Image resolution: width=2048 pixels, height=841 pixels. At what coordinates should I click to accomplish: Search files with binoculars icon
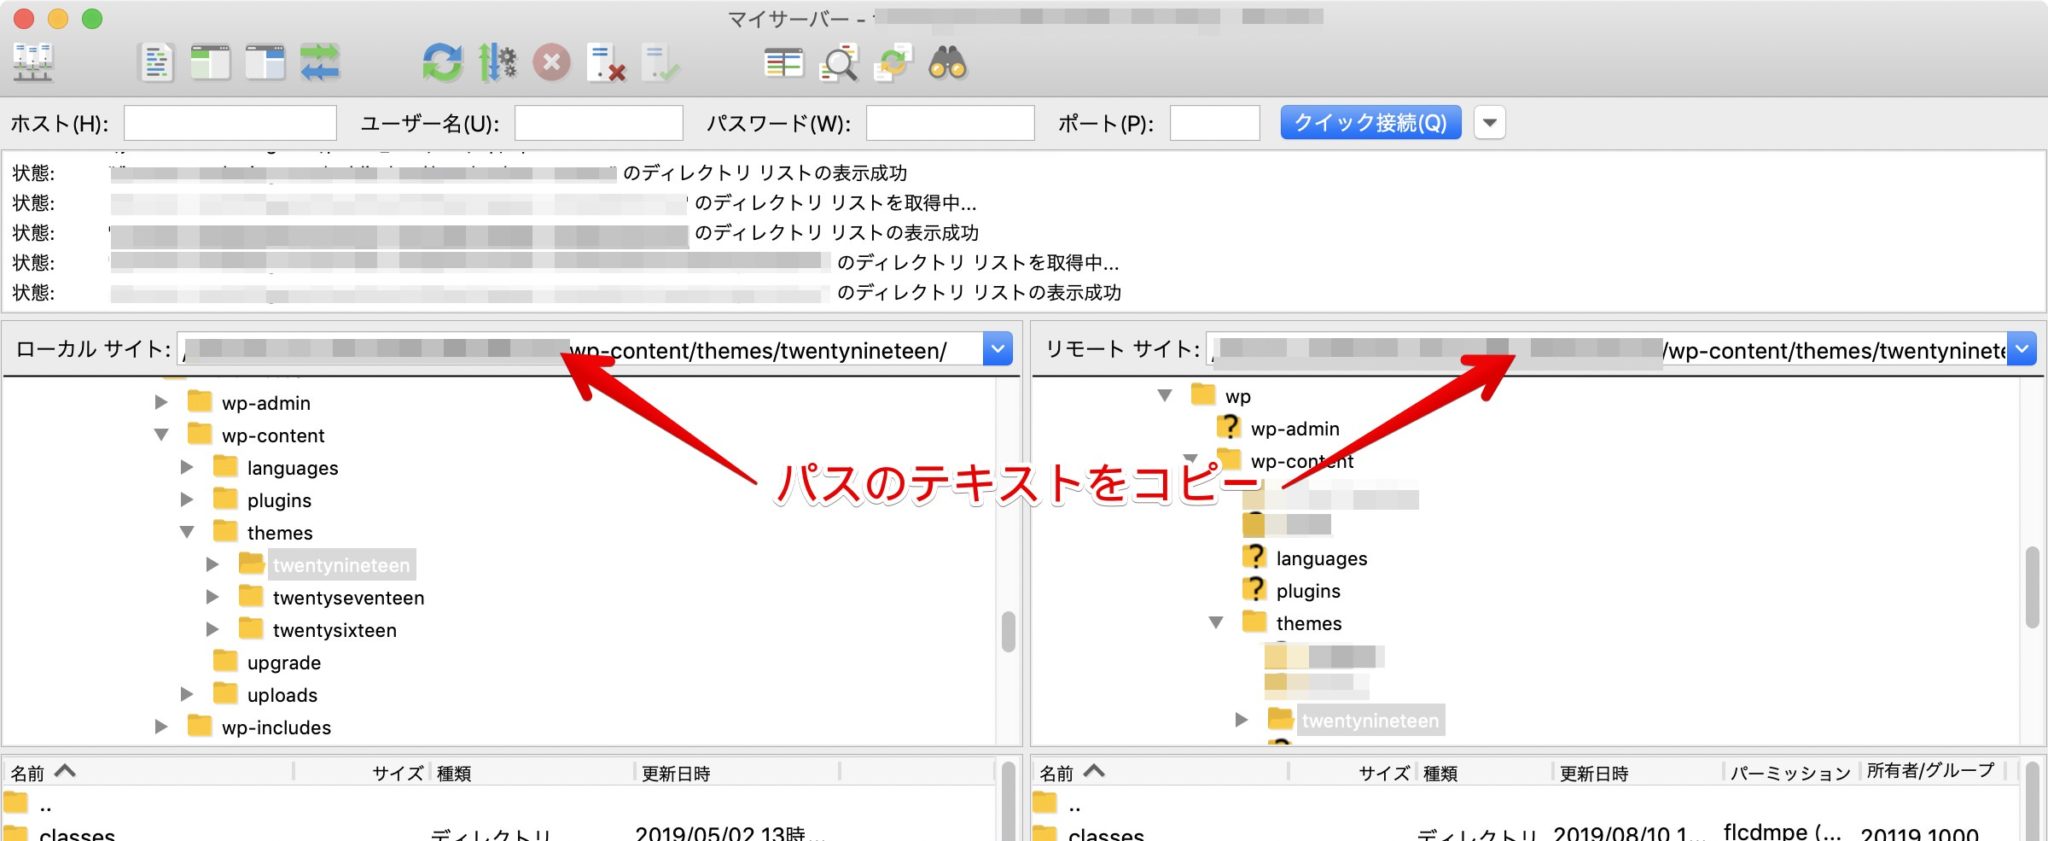[x=947, y=63]
